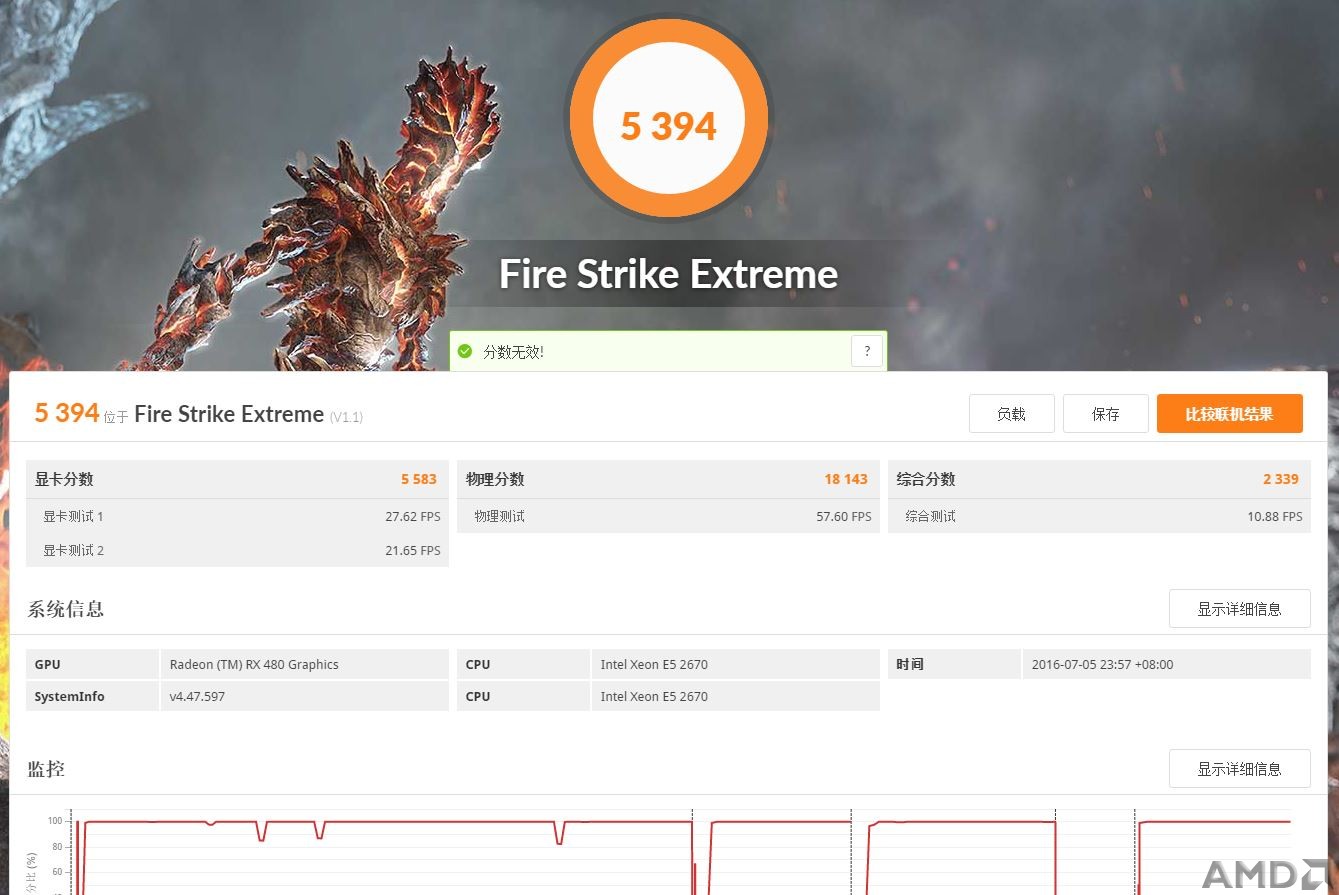Screen dimensions: 1339x895
Task: Click the question mark help button
Action: tap(867, 351)
